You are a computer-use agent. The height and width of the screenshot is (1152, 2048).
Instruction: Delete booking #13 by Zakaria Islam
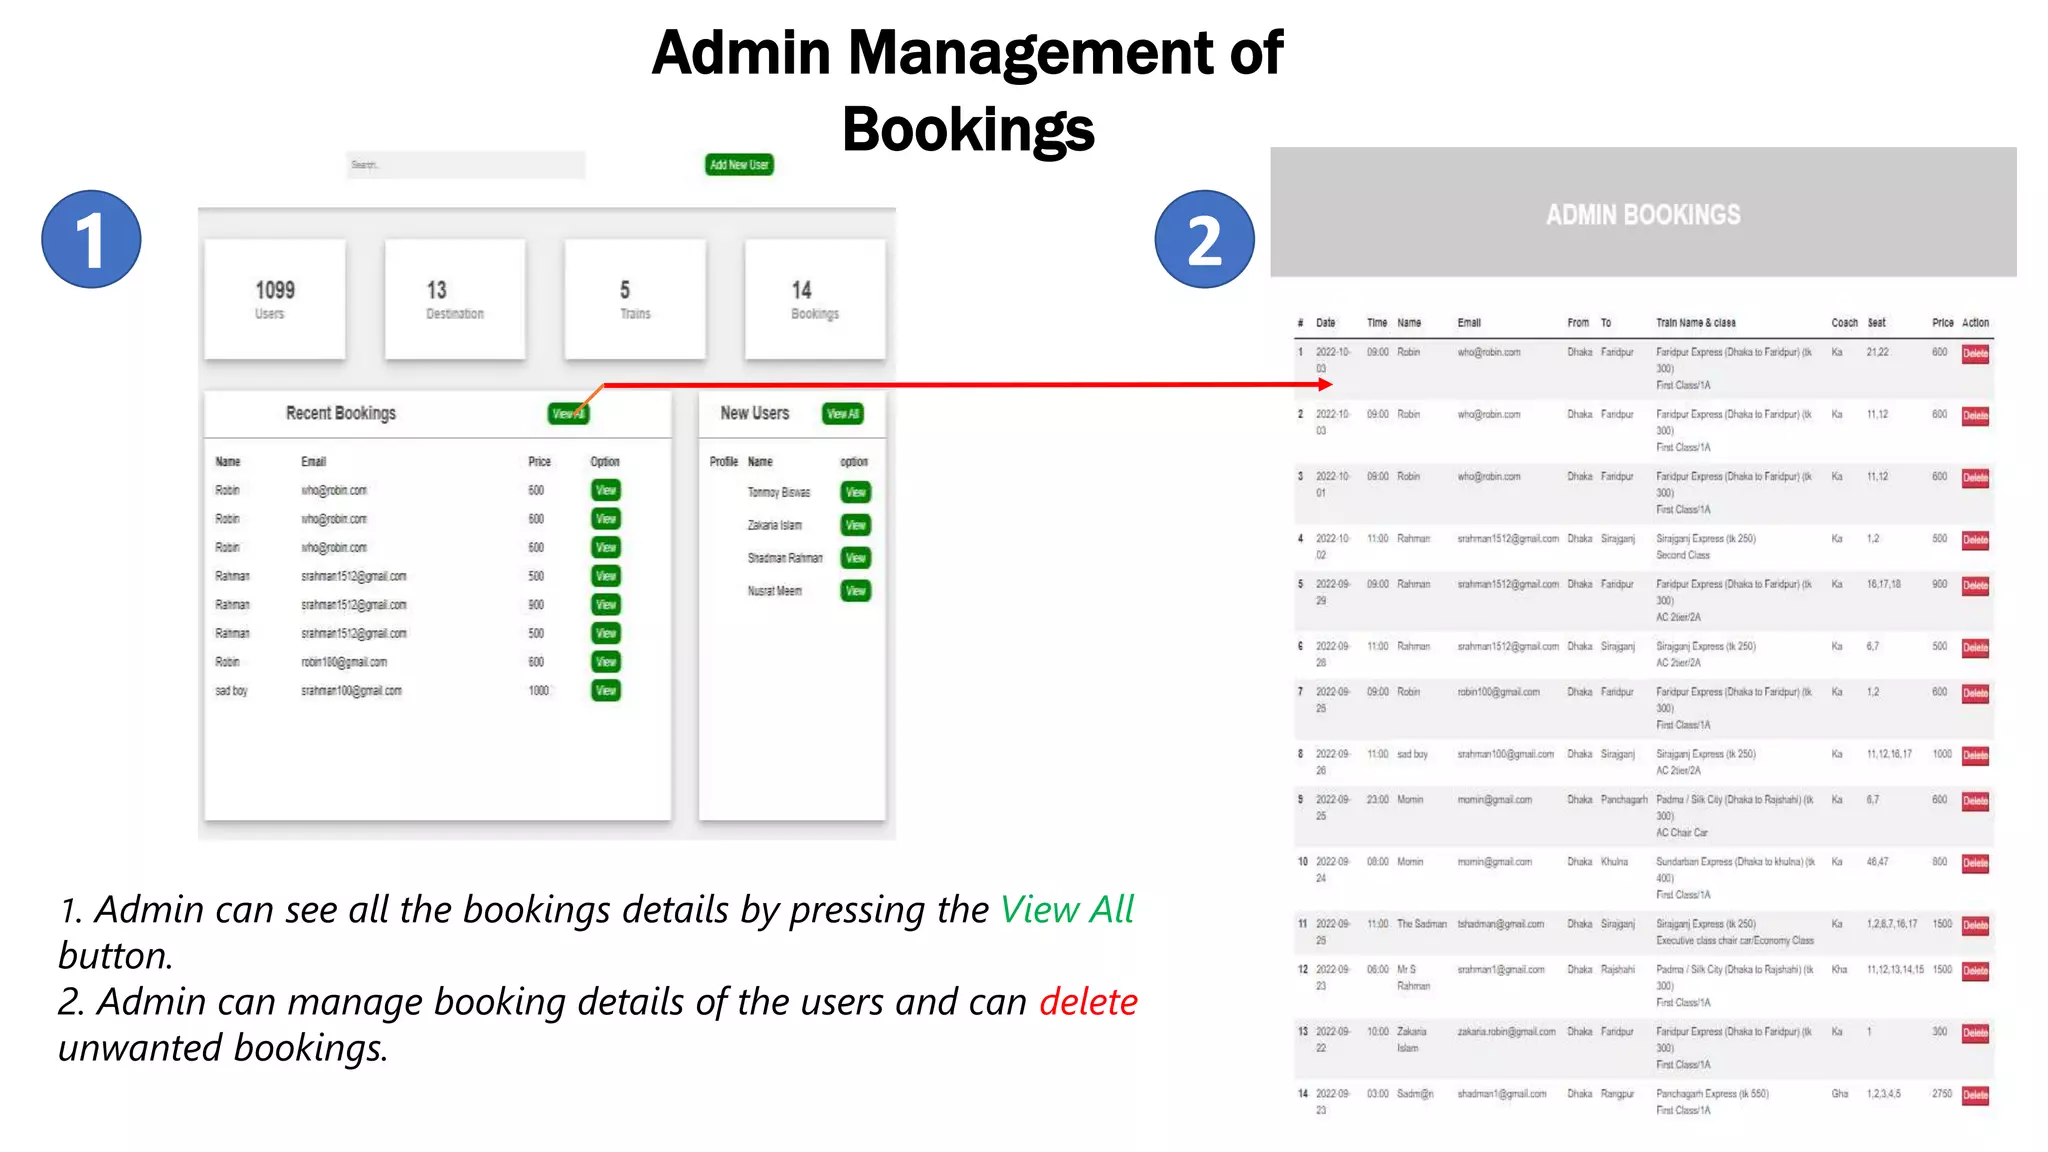[1975, 1033]
